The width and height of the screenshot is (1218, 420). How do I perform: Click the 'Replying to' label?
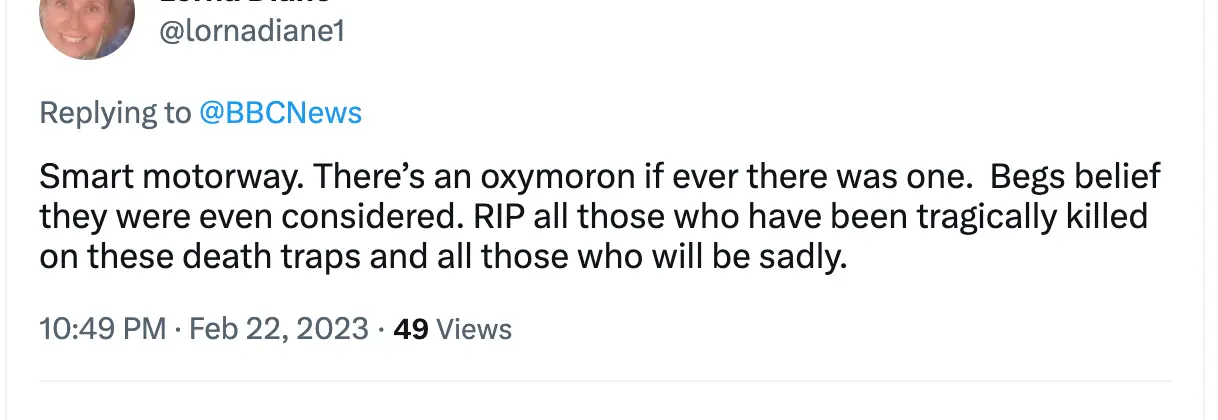(x=114, y=113)
